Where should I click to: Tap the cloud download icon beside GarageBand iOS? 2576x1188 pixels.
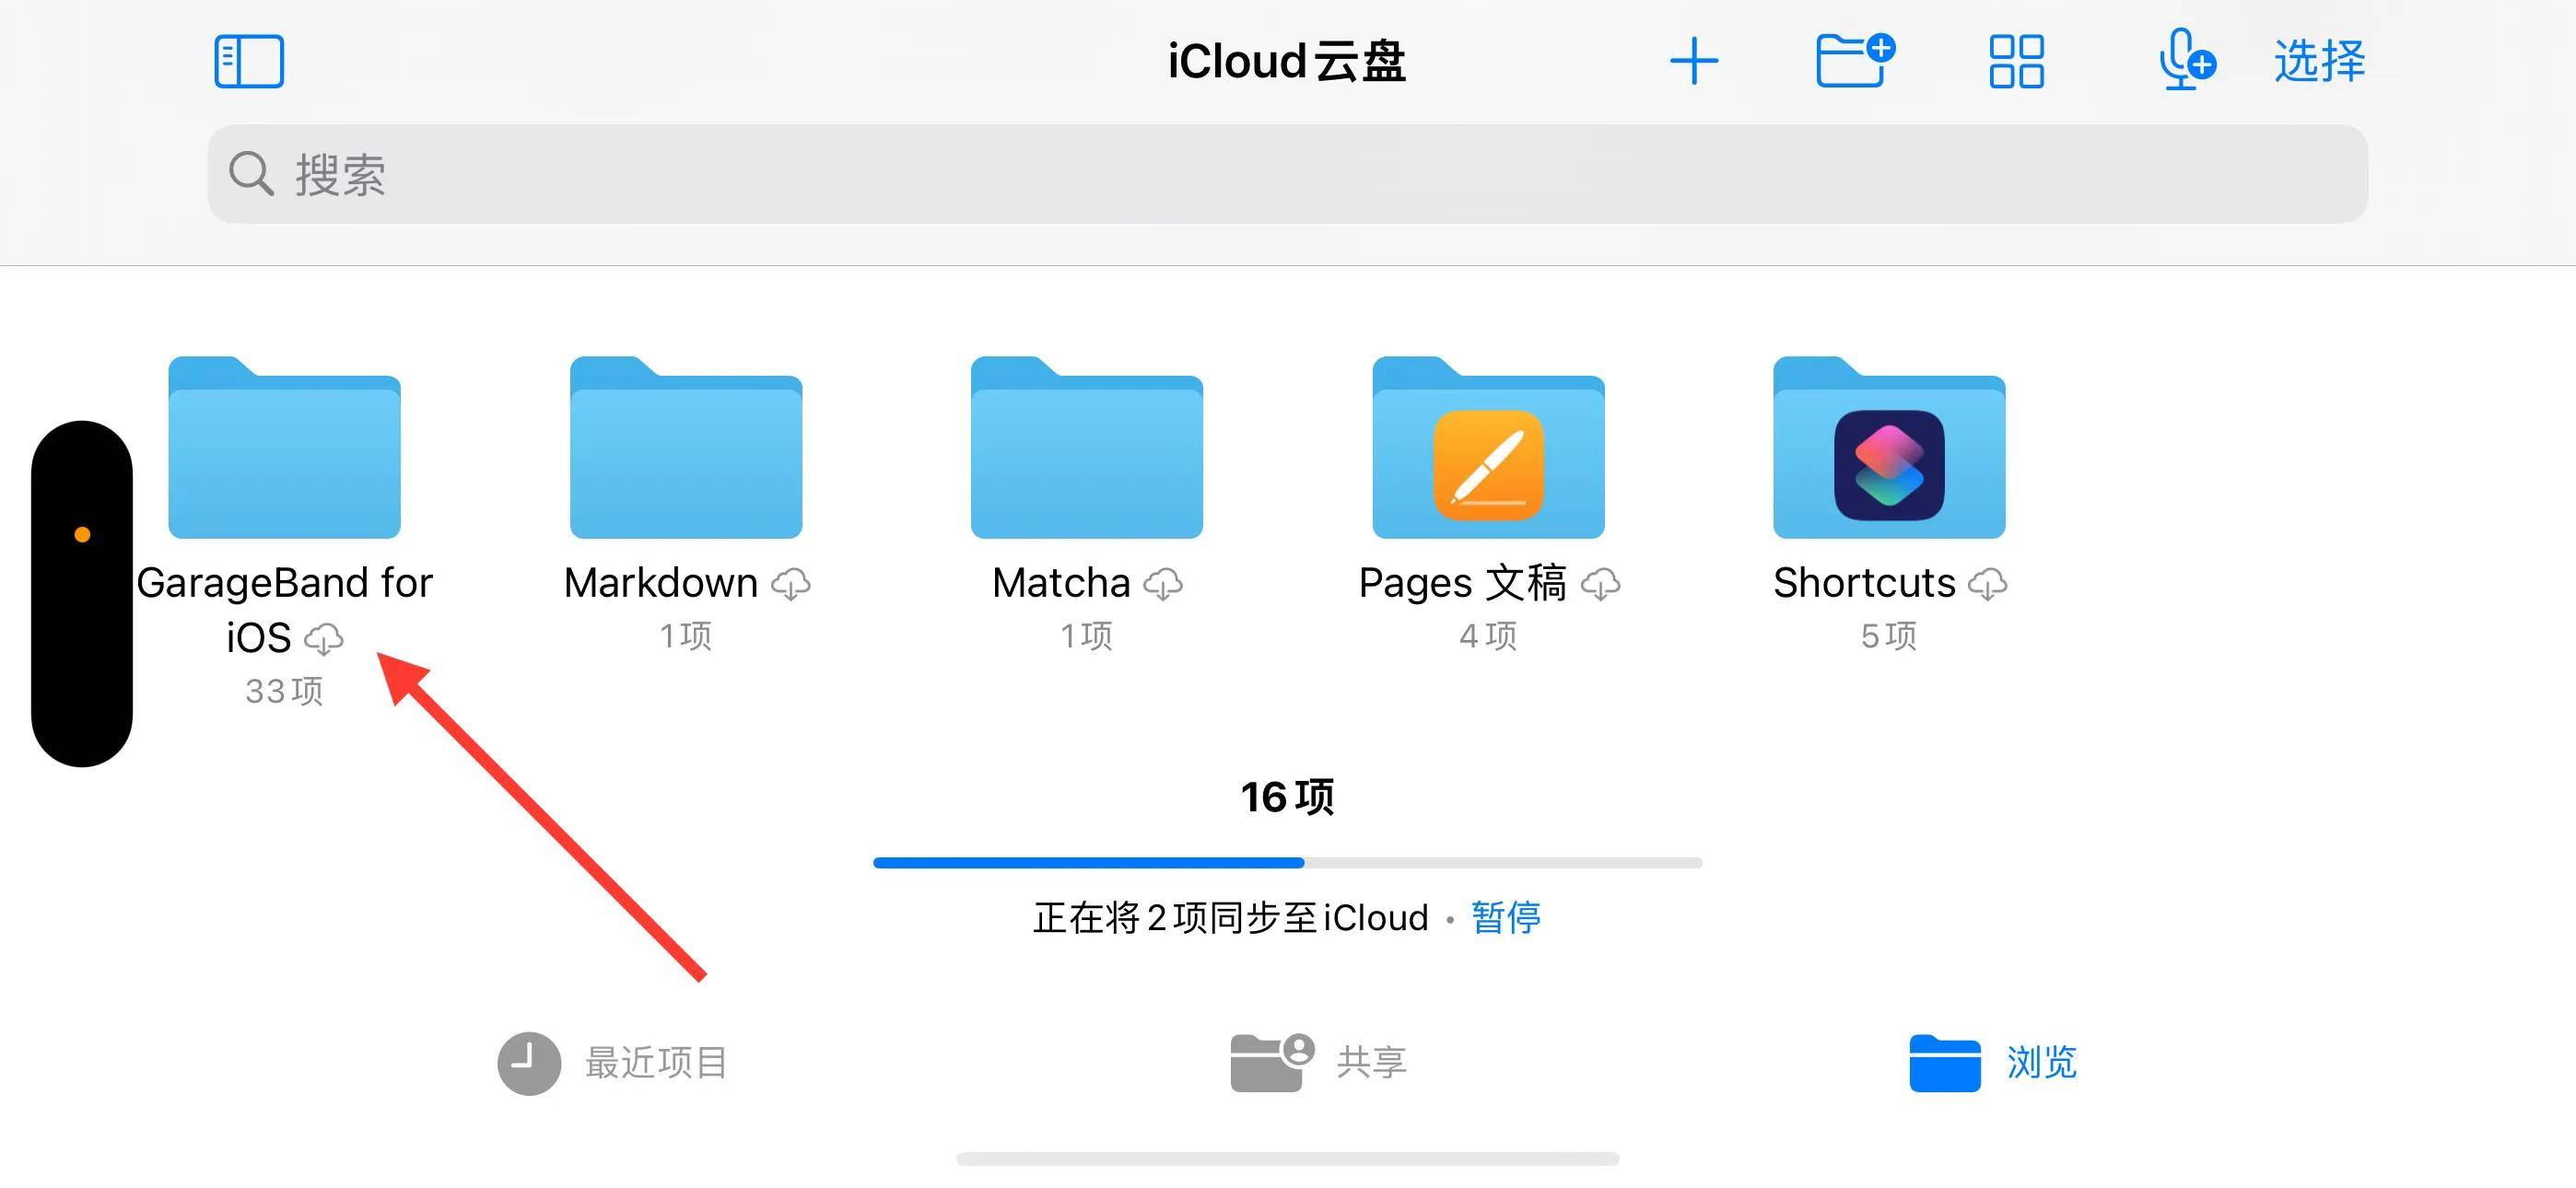point(323,639)
